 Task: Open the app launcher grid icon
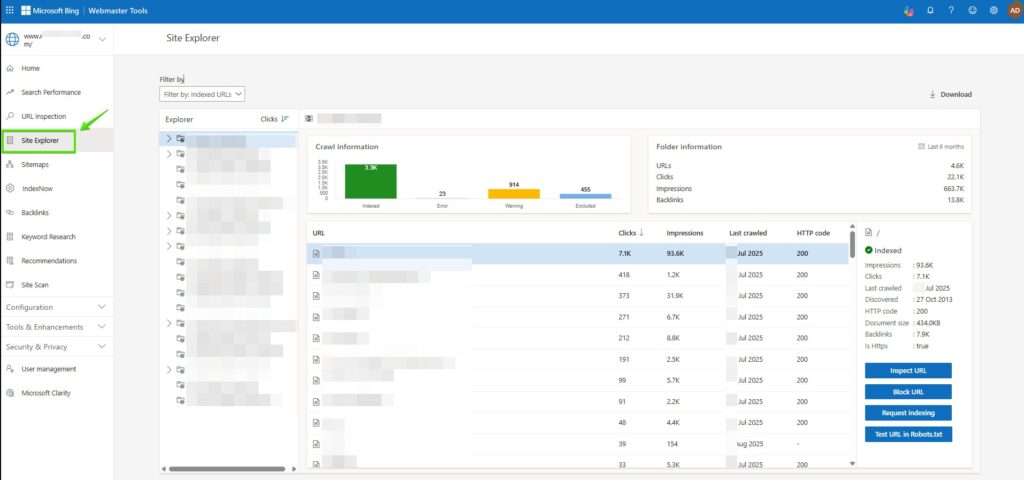(x=10, y=10)
